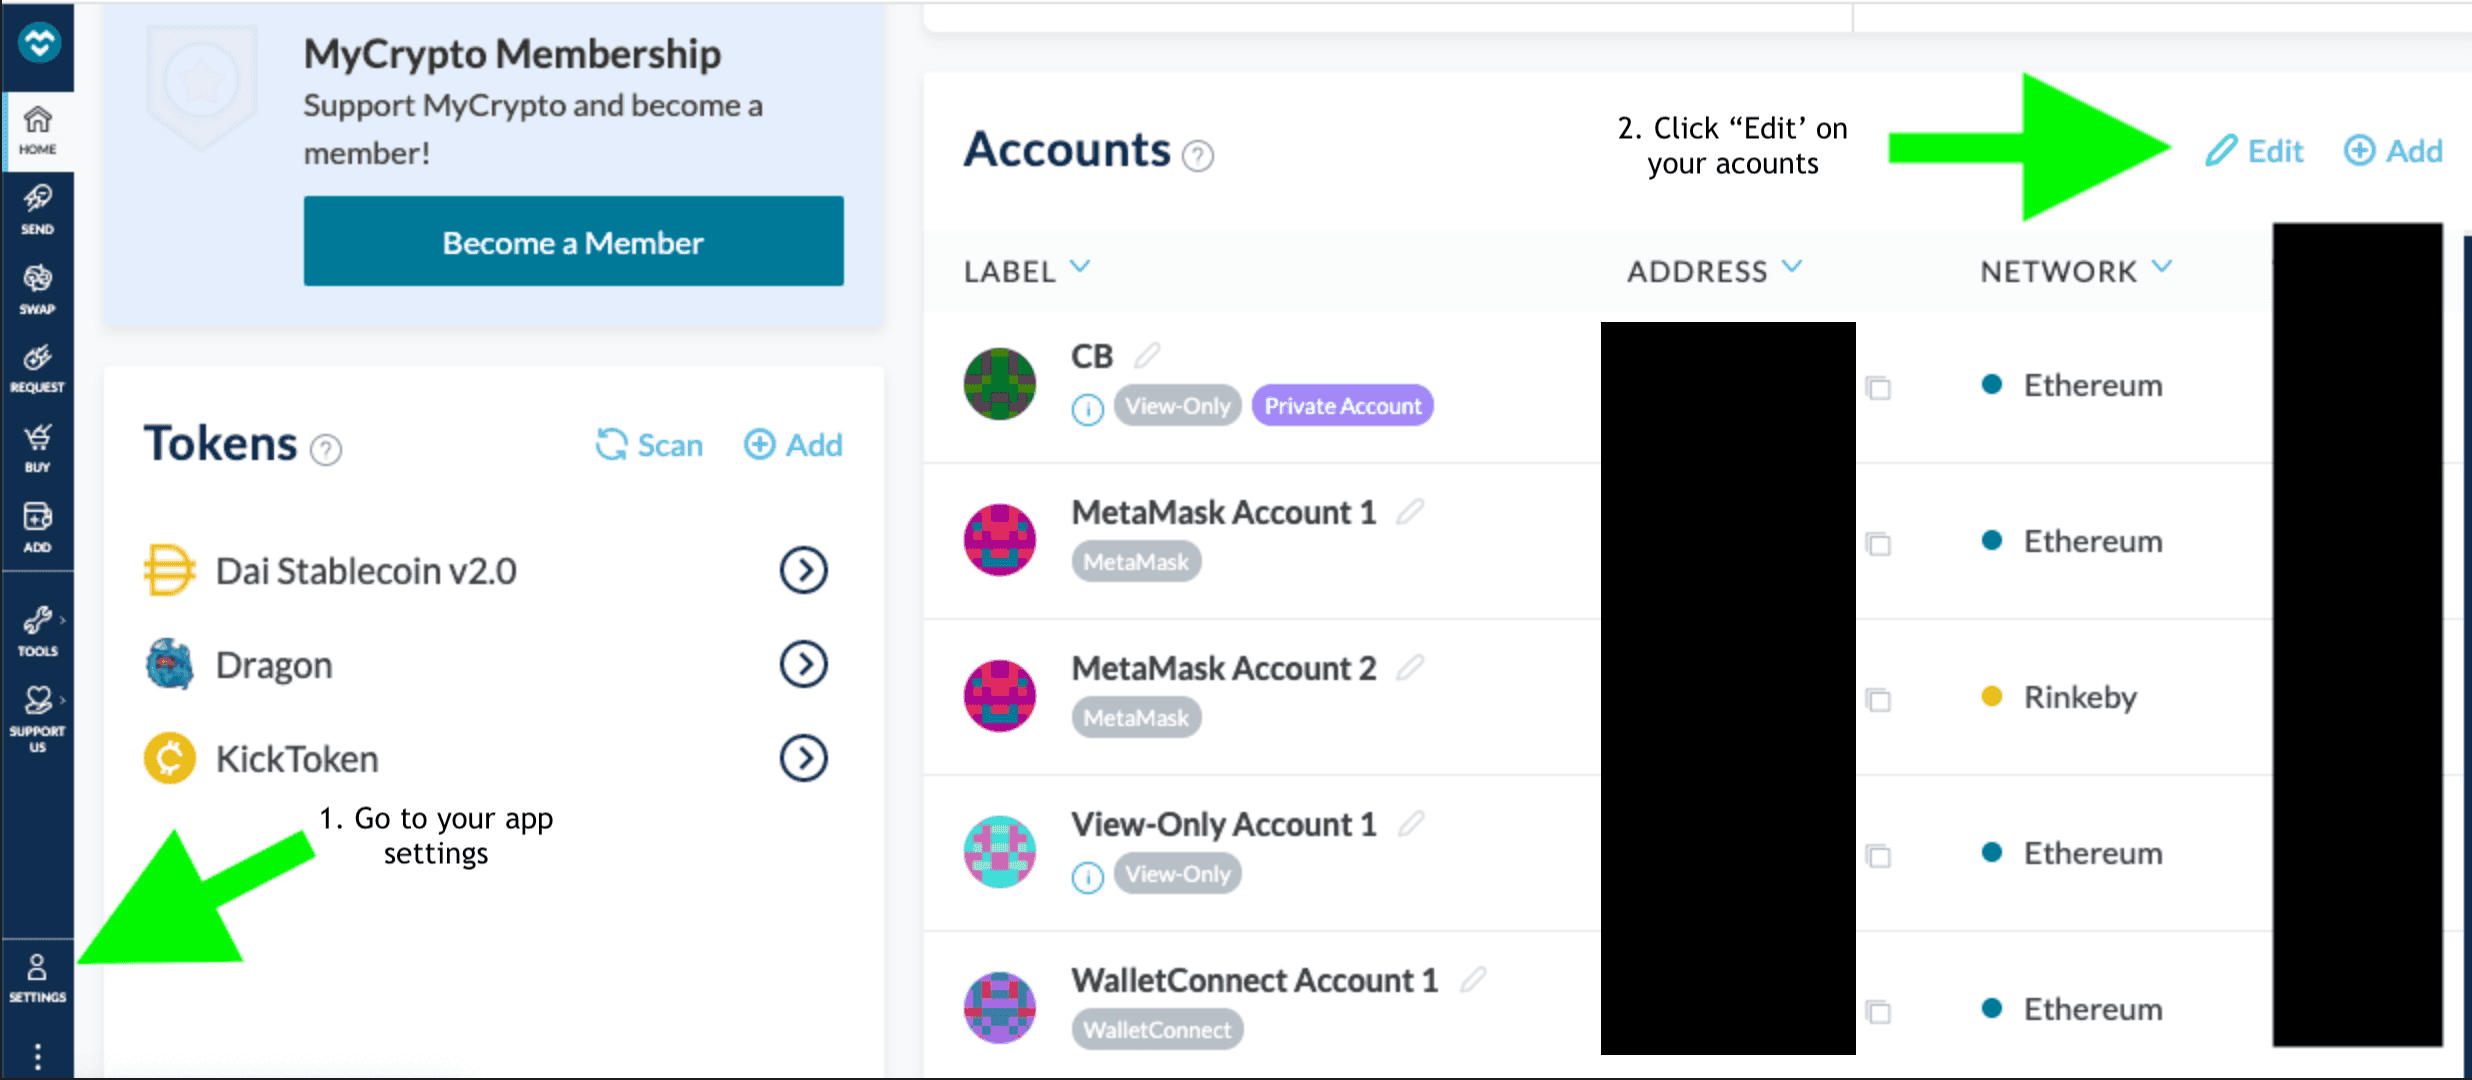Screen dimensions: 2472x1080
Task: Edit the MetaMask Account 2 label
Action: pyautogui.click(x=1410, y=667)
